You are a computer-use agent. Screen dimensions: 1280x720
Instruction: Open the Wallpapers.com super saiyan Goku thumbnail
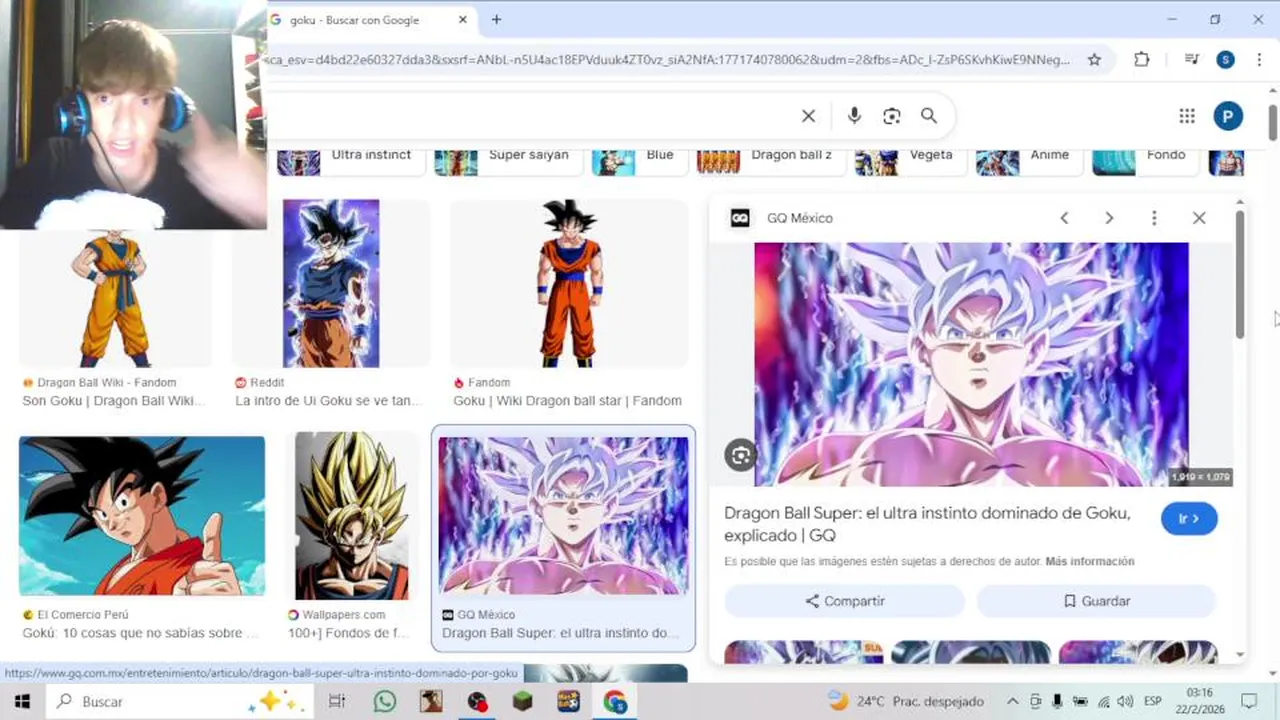tap(352, 516)
